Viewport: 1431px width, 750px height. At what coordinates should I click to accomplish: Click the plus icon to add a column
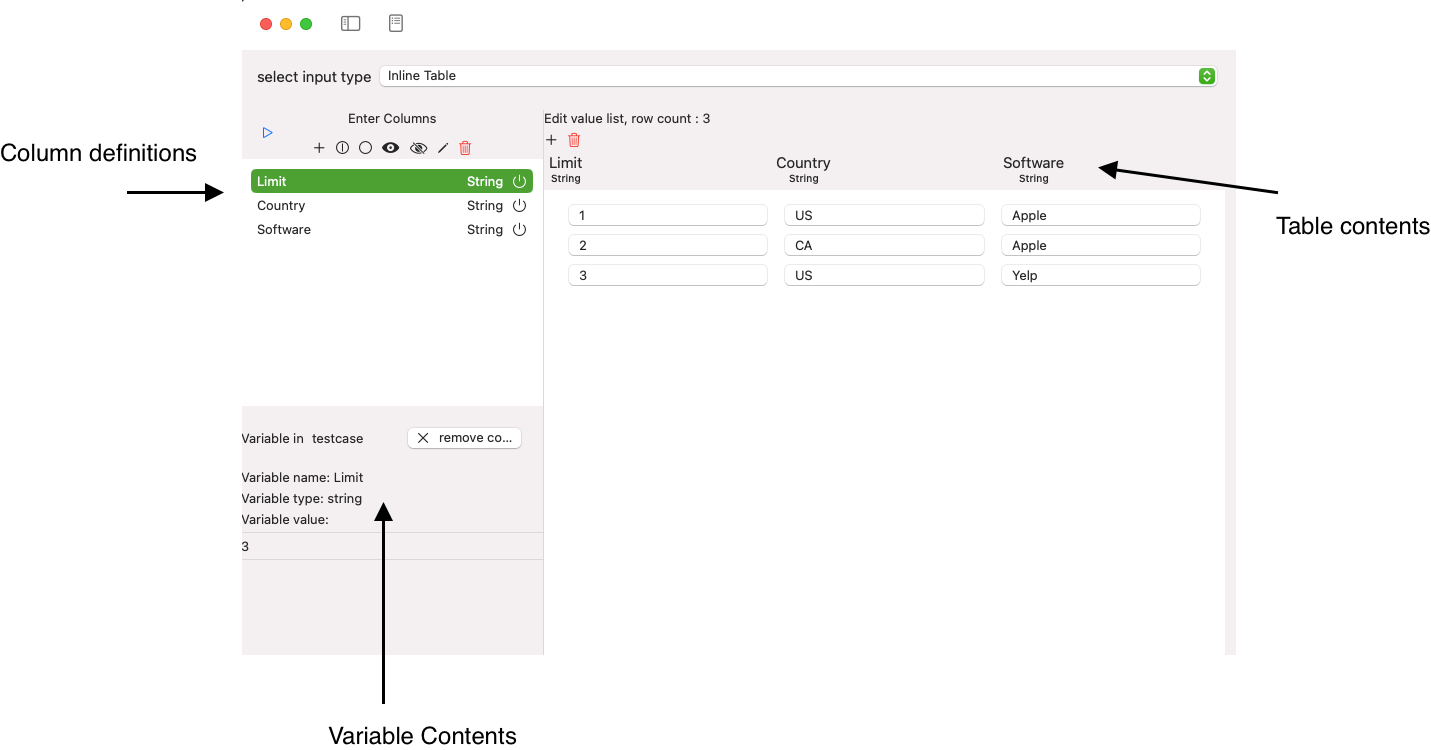pos(319,147)
